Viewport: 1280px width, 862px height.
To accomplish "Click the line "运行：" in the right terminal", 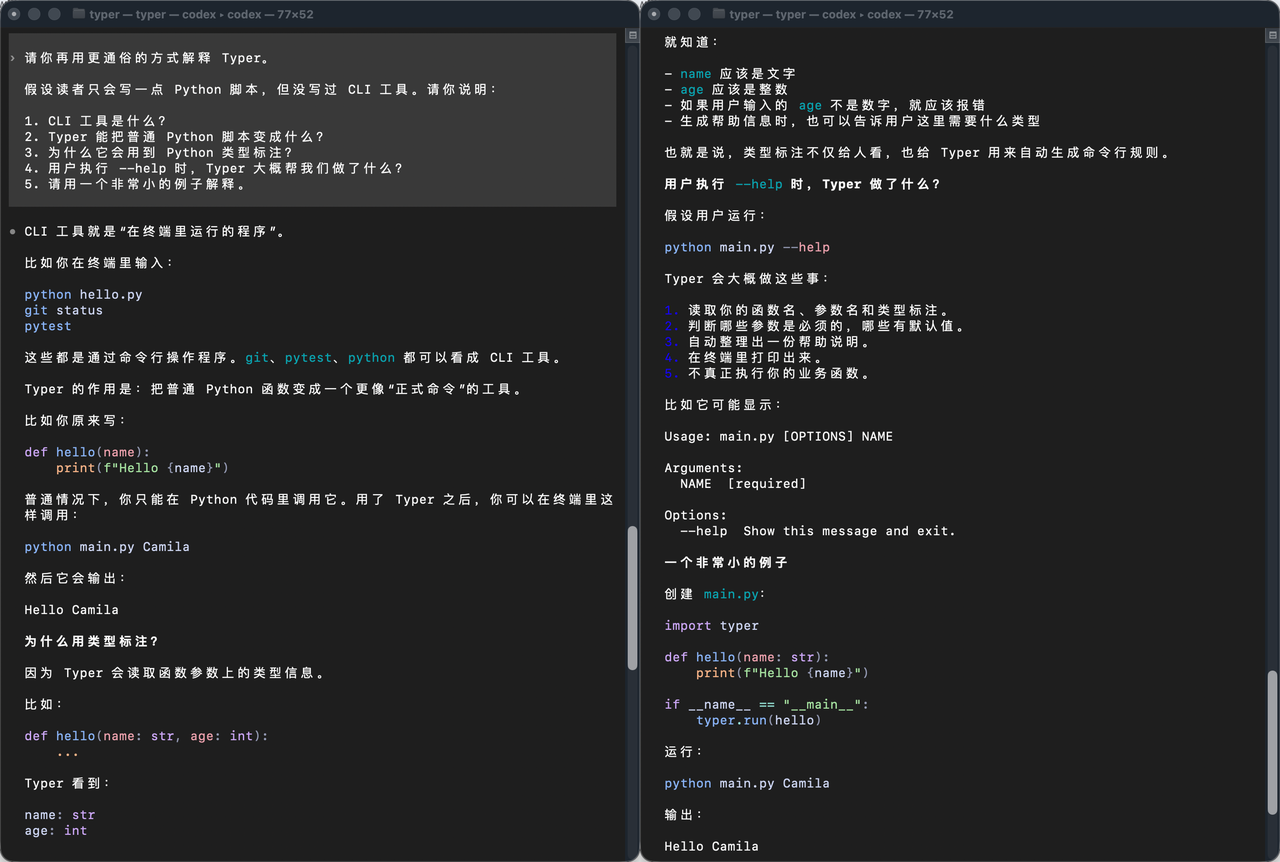I will pos(684,752).
